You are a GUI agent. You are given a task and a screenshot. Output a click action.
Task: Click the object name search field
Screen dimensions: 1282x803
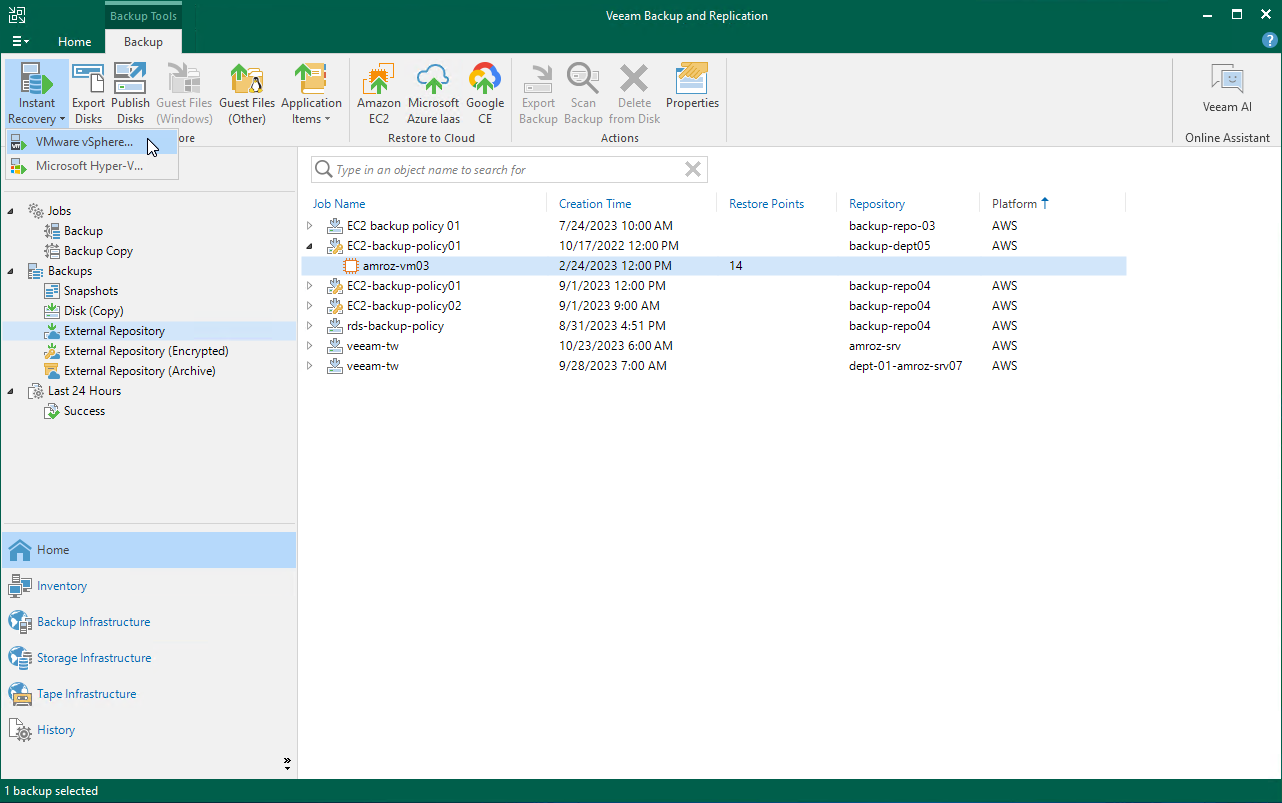(505, 170)
